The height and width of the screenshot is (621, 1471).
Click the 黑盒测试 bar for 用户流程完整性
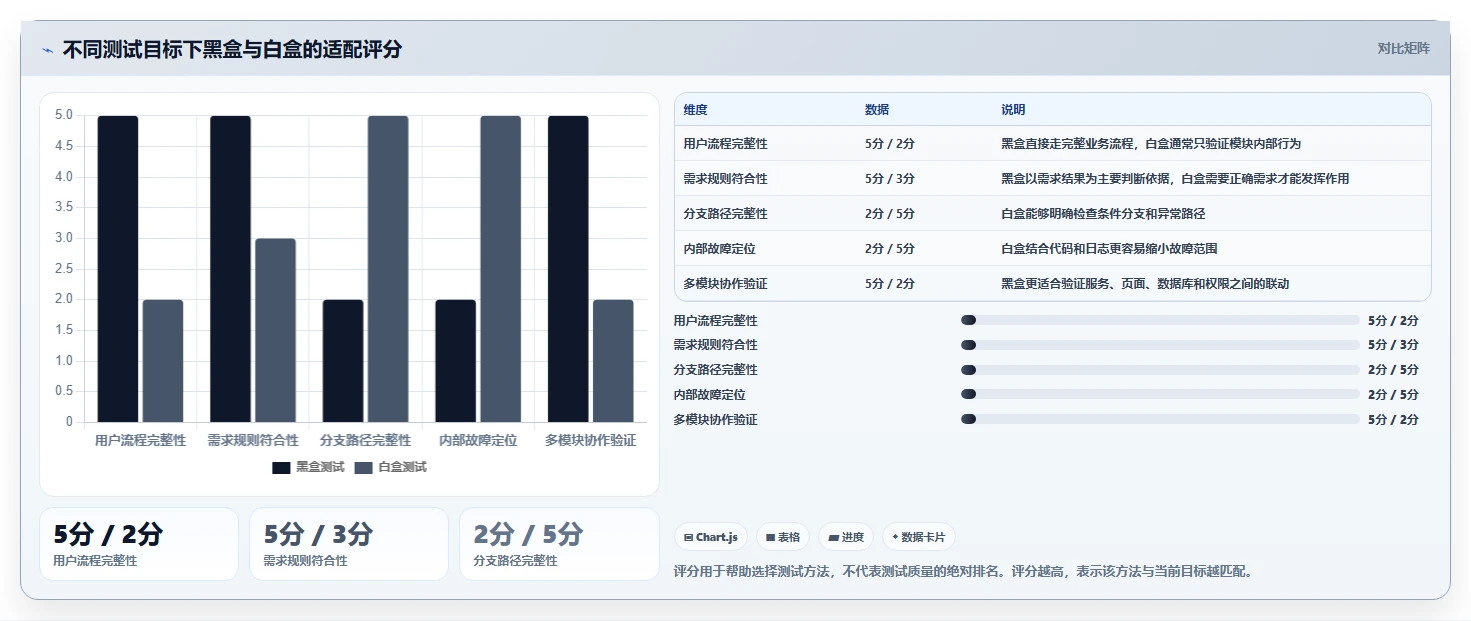(118, 269)
